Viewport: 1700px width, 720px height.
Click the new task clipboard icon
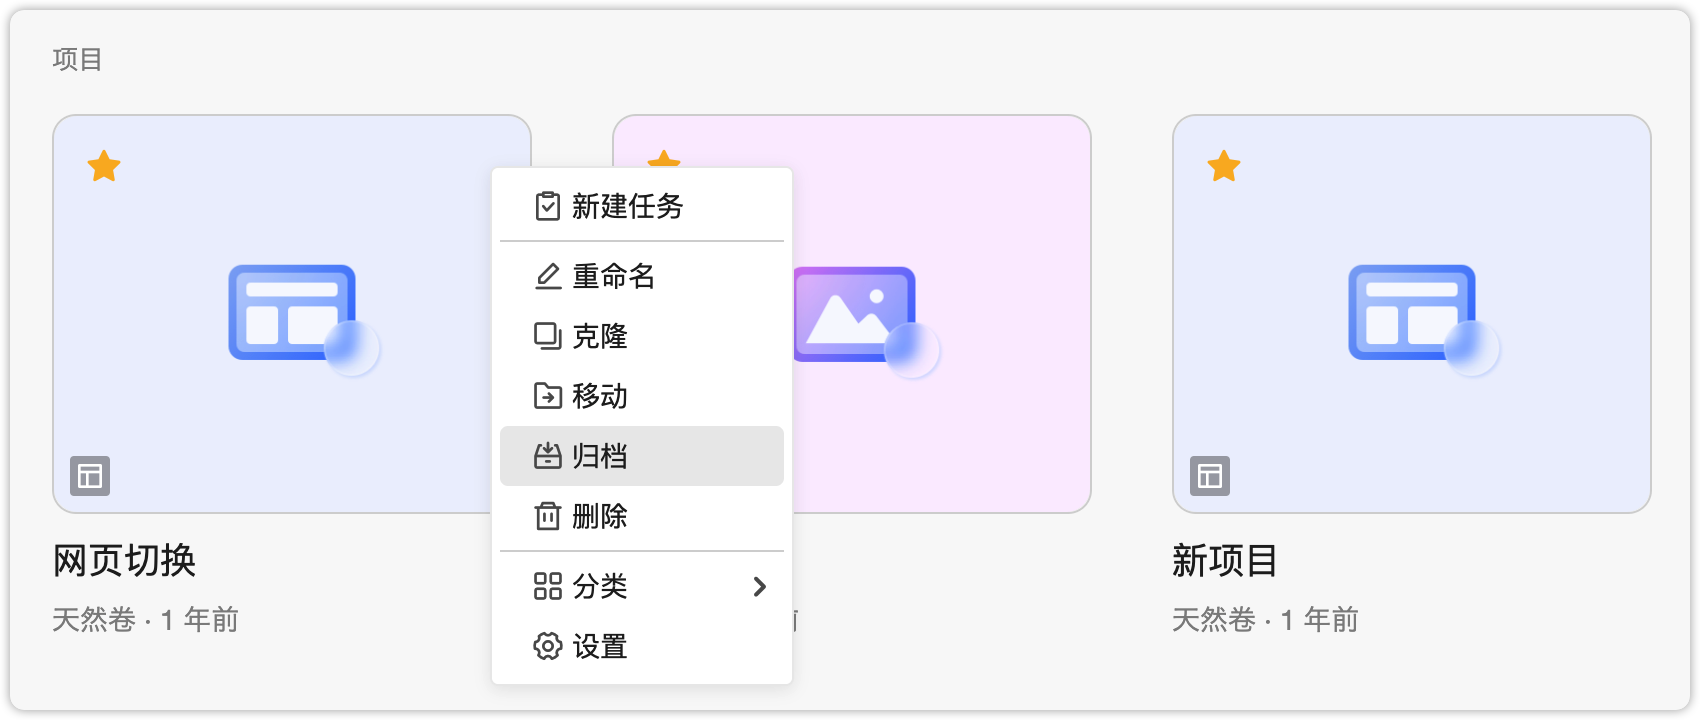pos(547,206)
